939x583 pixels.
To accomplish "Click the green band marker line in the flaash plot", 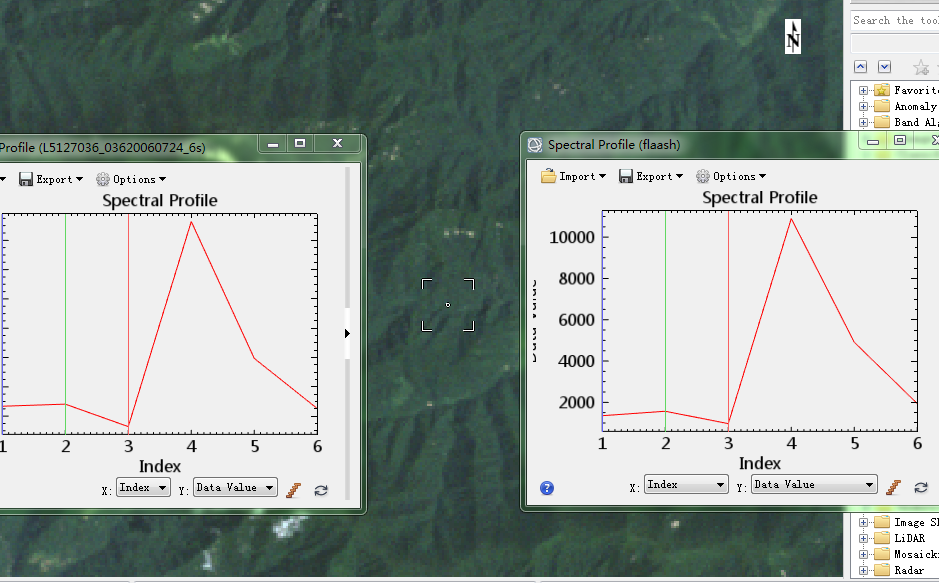I will (665, 320).
